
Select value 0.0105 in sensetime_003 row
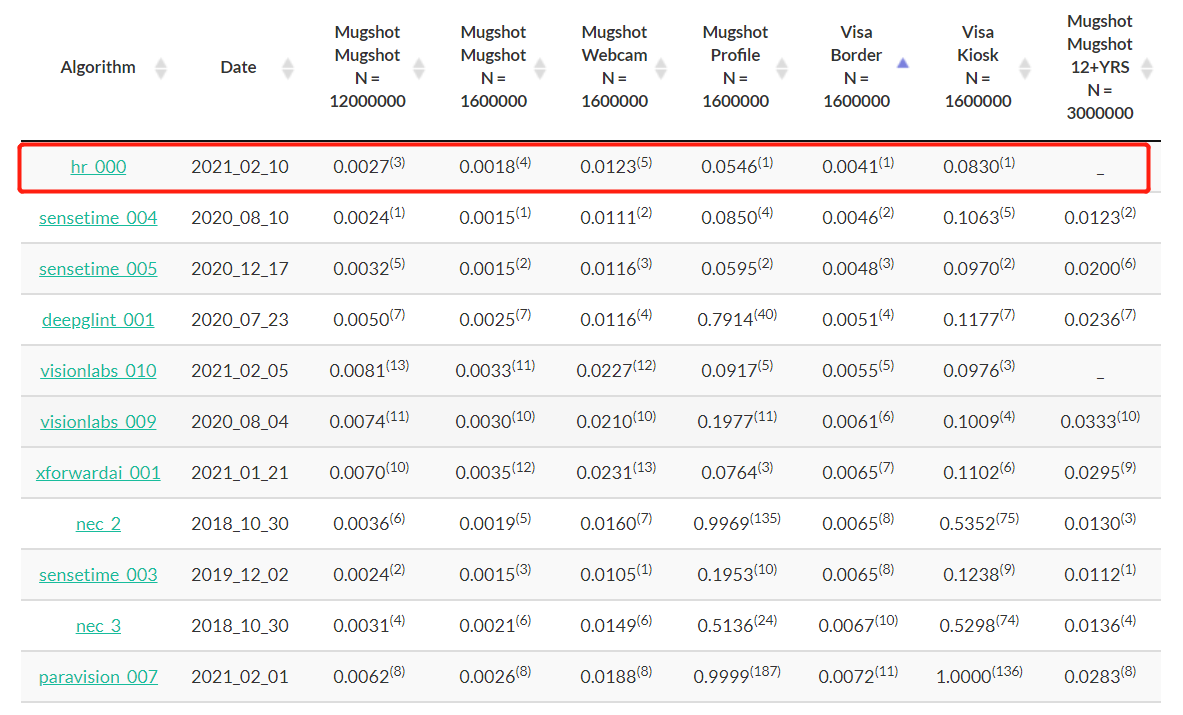click(608, 575)
